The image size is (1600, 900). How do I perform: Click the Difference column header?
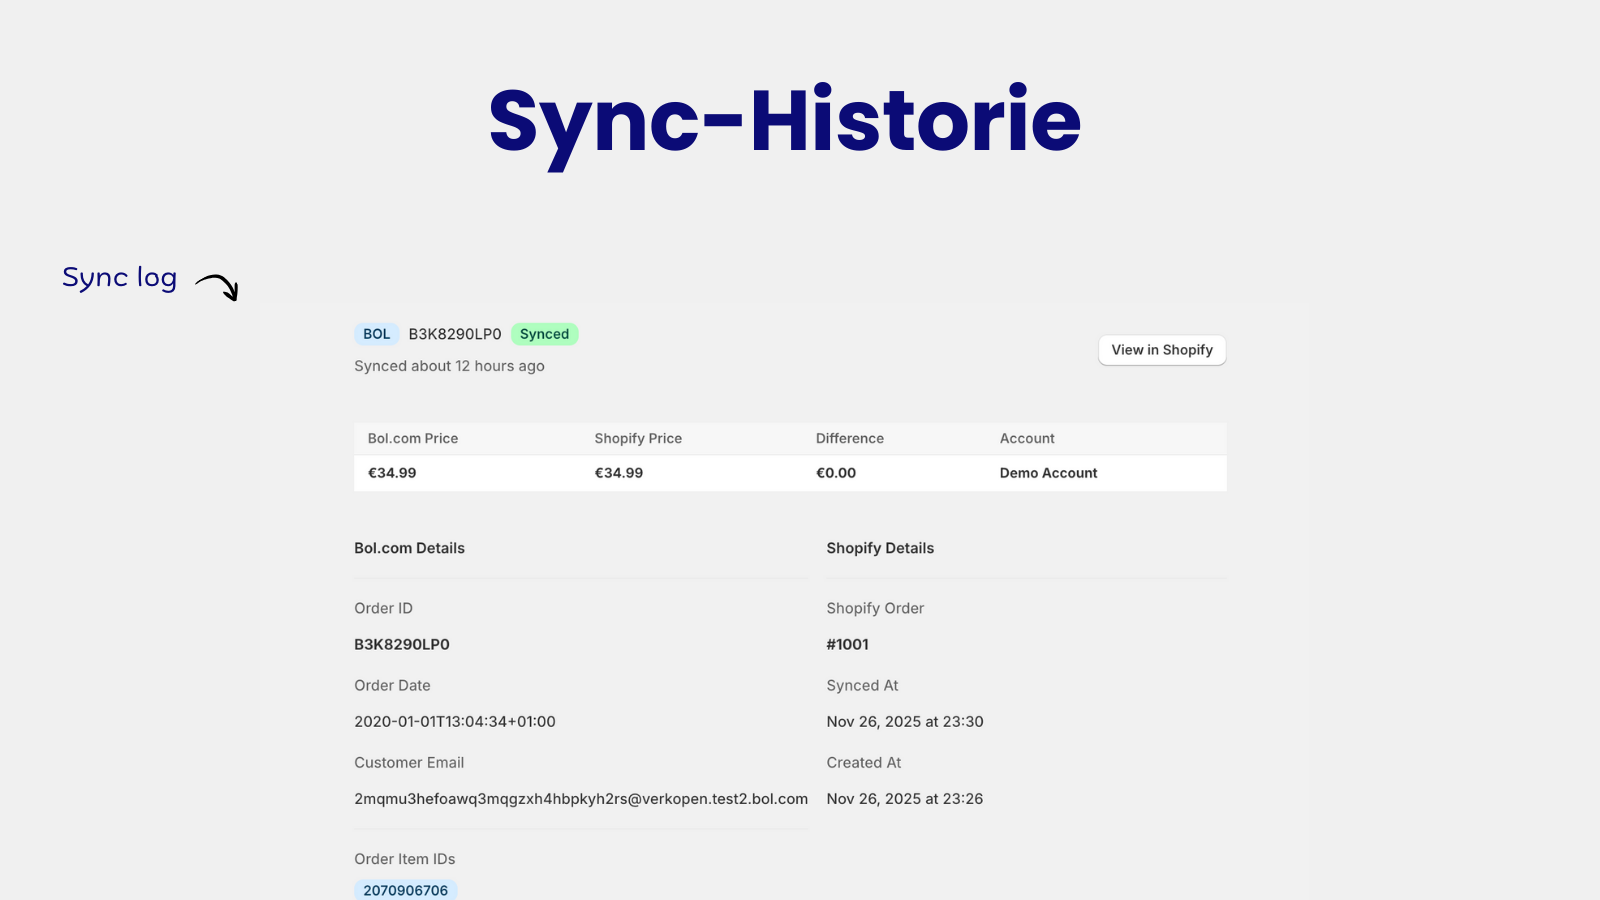[849, 439]
